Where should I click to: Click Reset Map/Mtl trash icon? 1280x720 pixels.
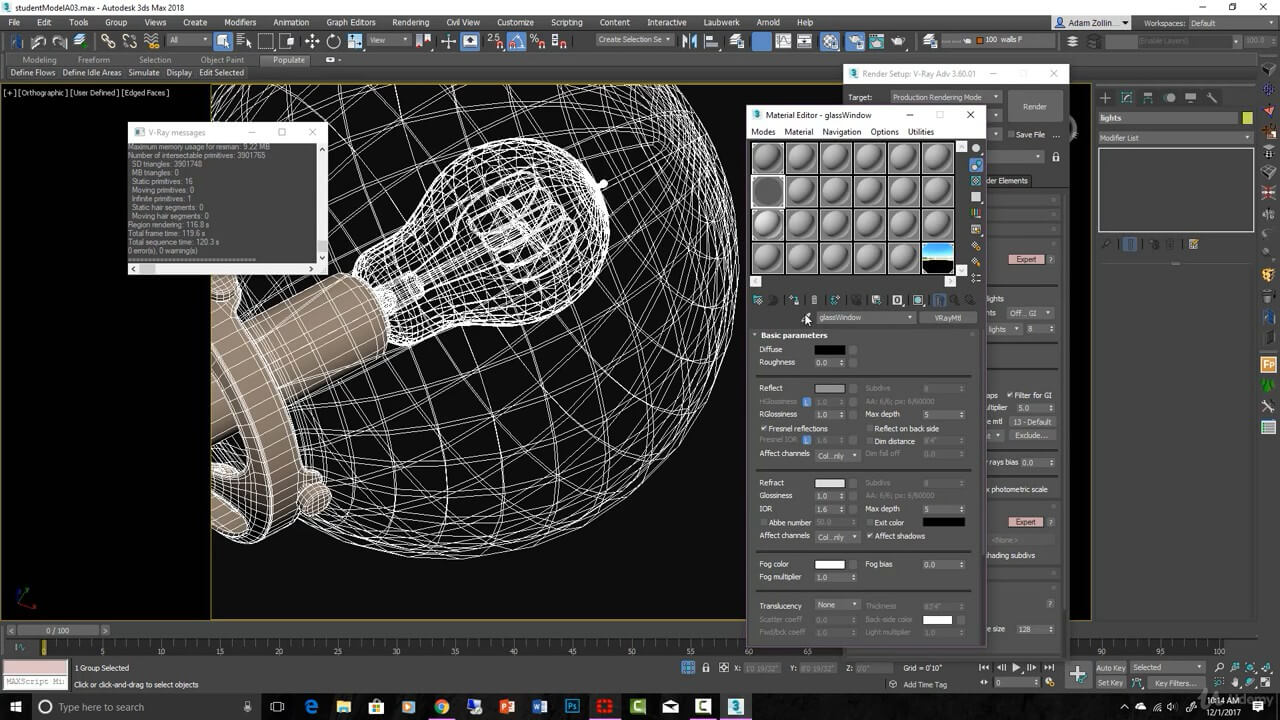pos(814,300)
